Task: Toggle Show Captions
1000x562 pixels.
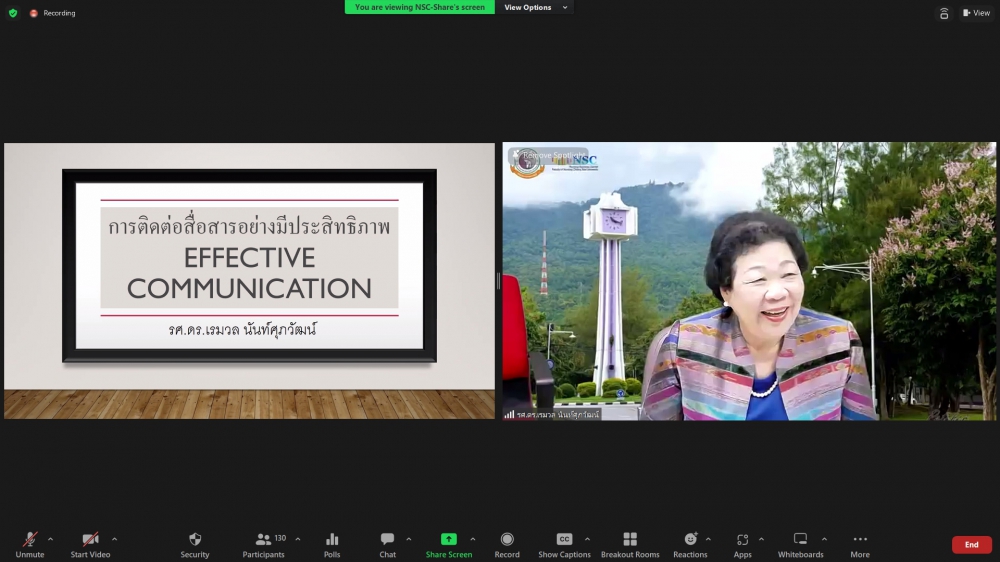Action: click(x=564, y=540)
